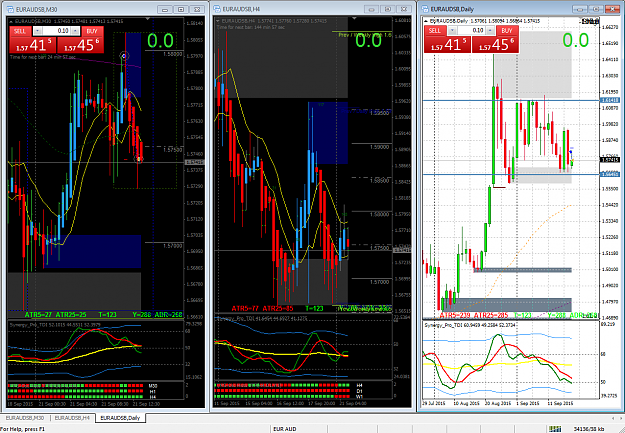Switch to the EURAUDSB,H4 bottom tab
Image resolution: width=625 pixels, height=433 pixels.
coord(73,418)
